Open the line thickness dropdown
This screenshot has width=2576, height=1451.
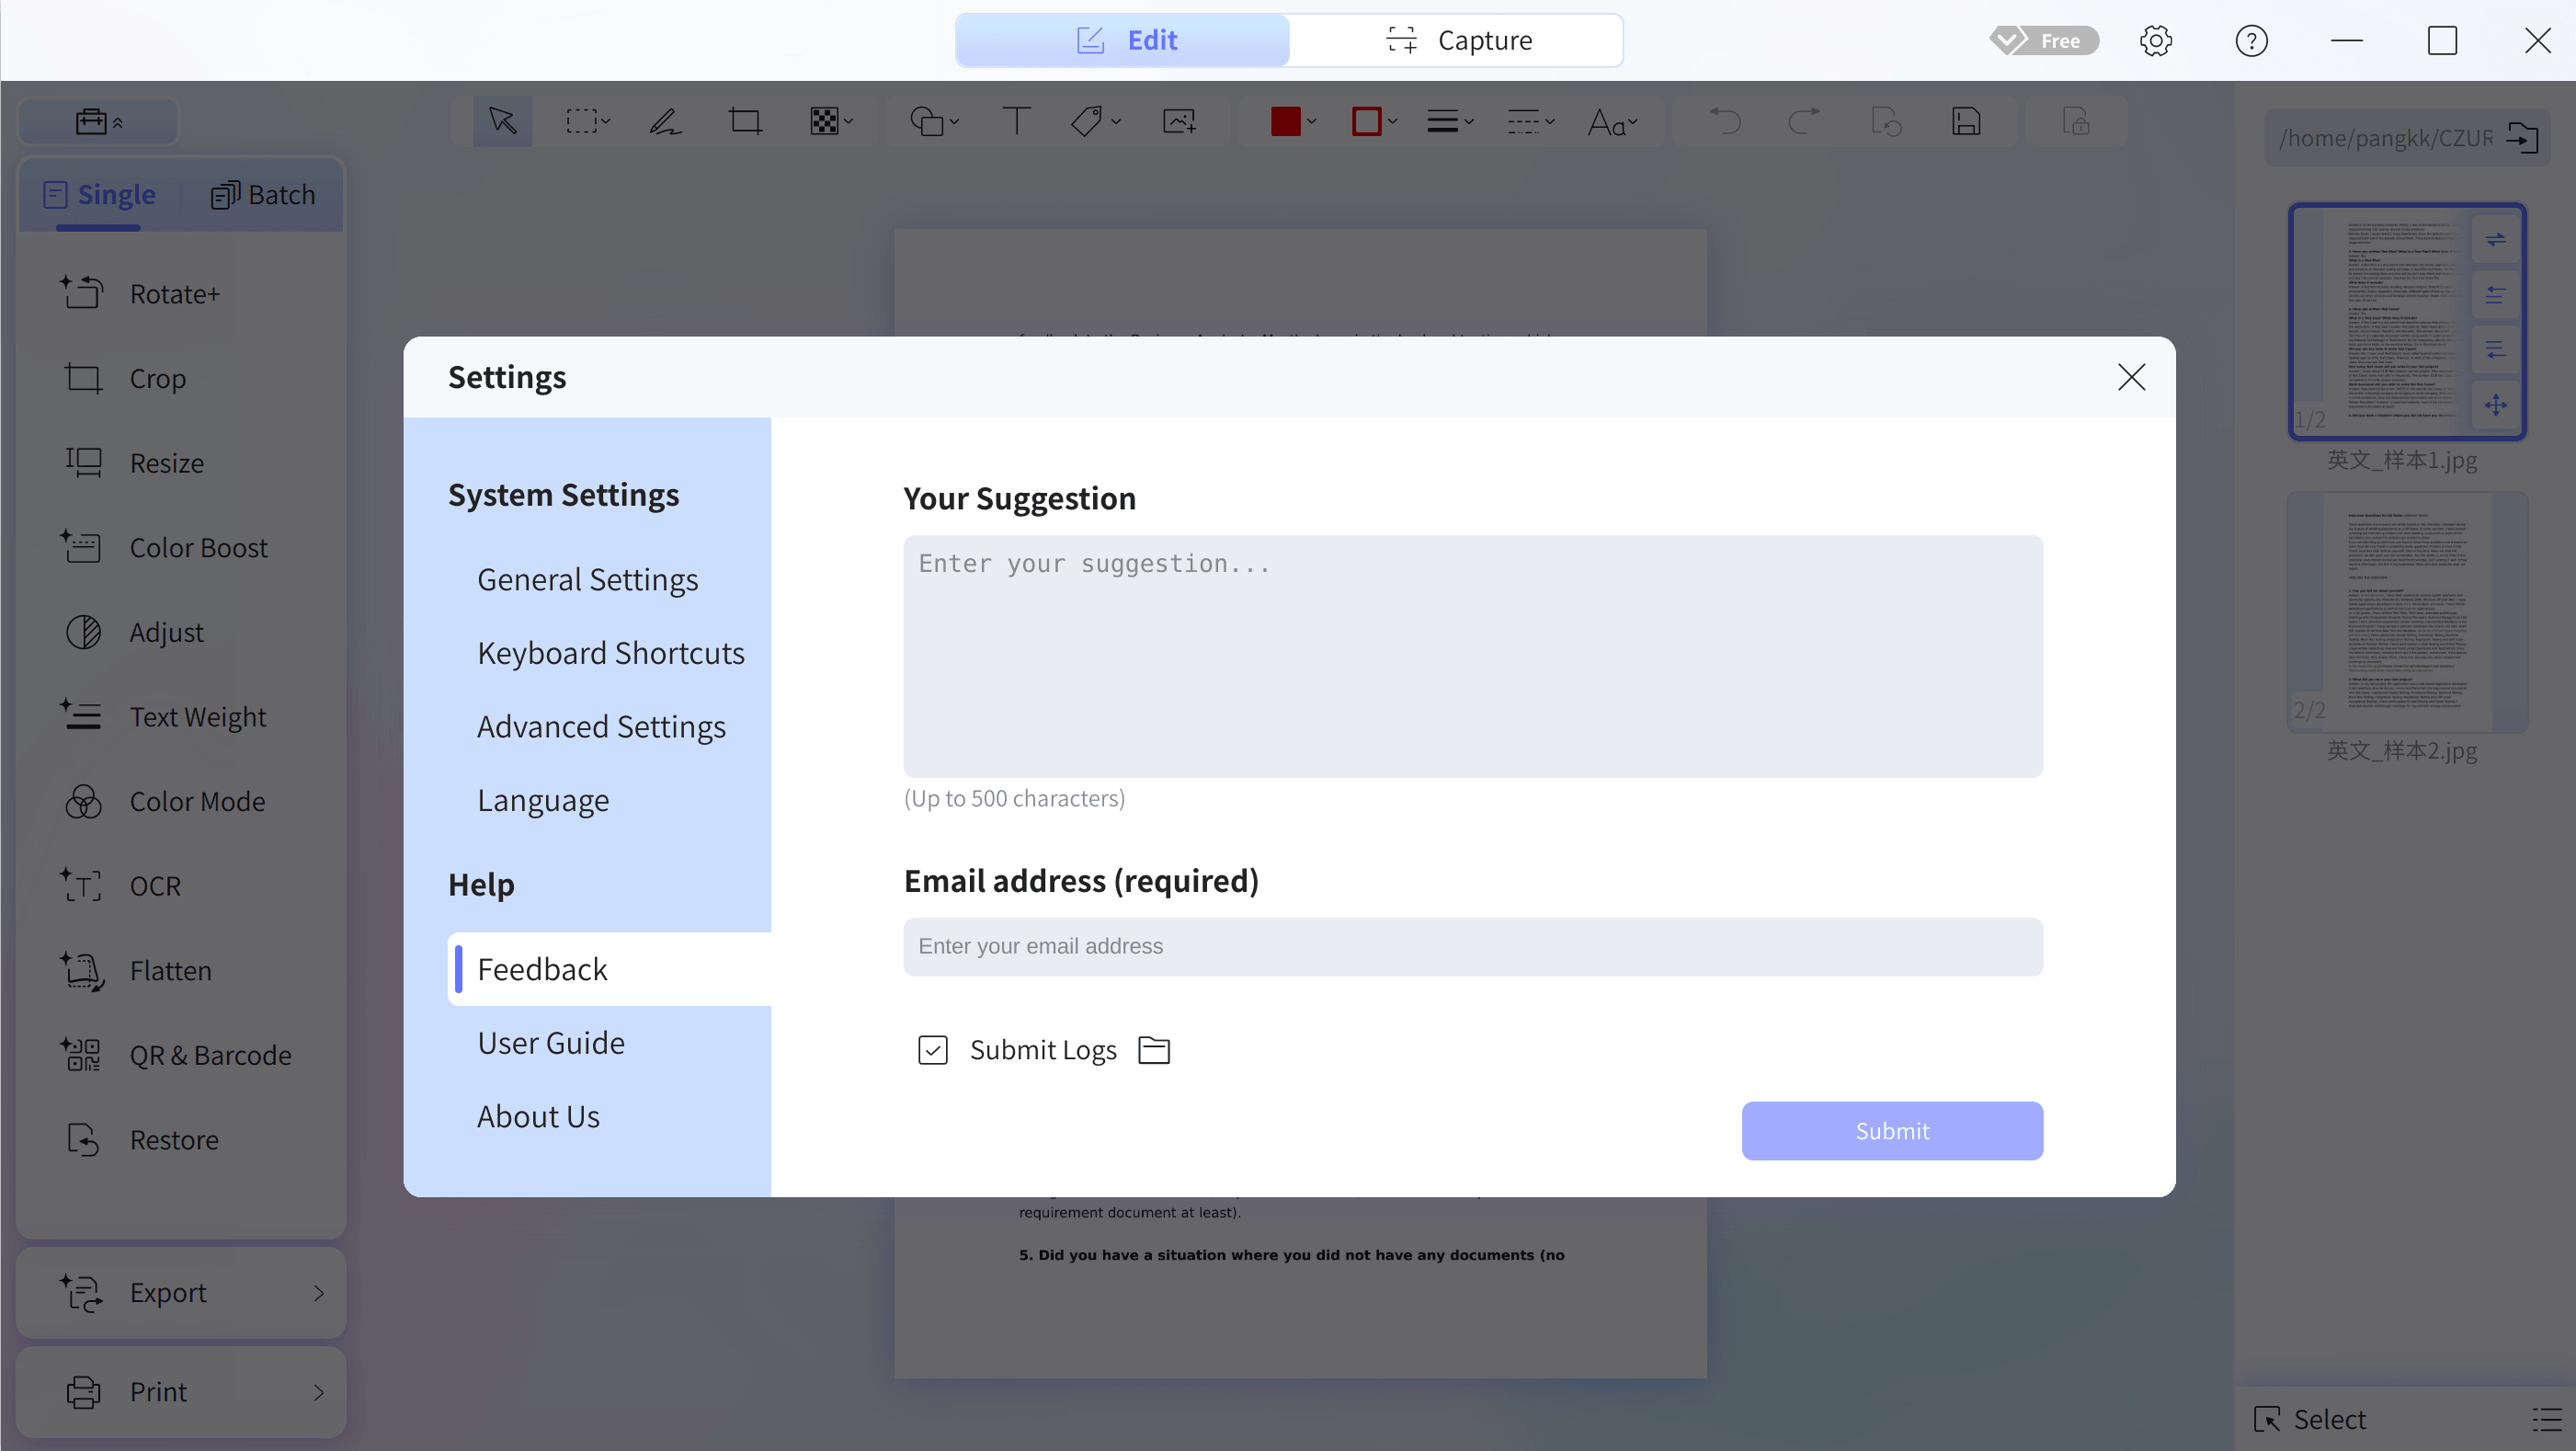click(x=1449, y=121)
